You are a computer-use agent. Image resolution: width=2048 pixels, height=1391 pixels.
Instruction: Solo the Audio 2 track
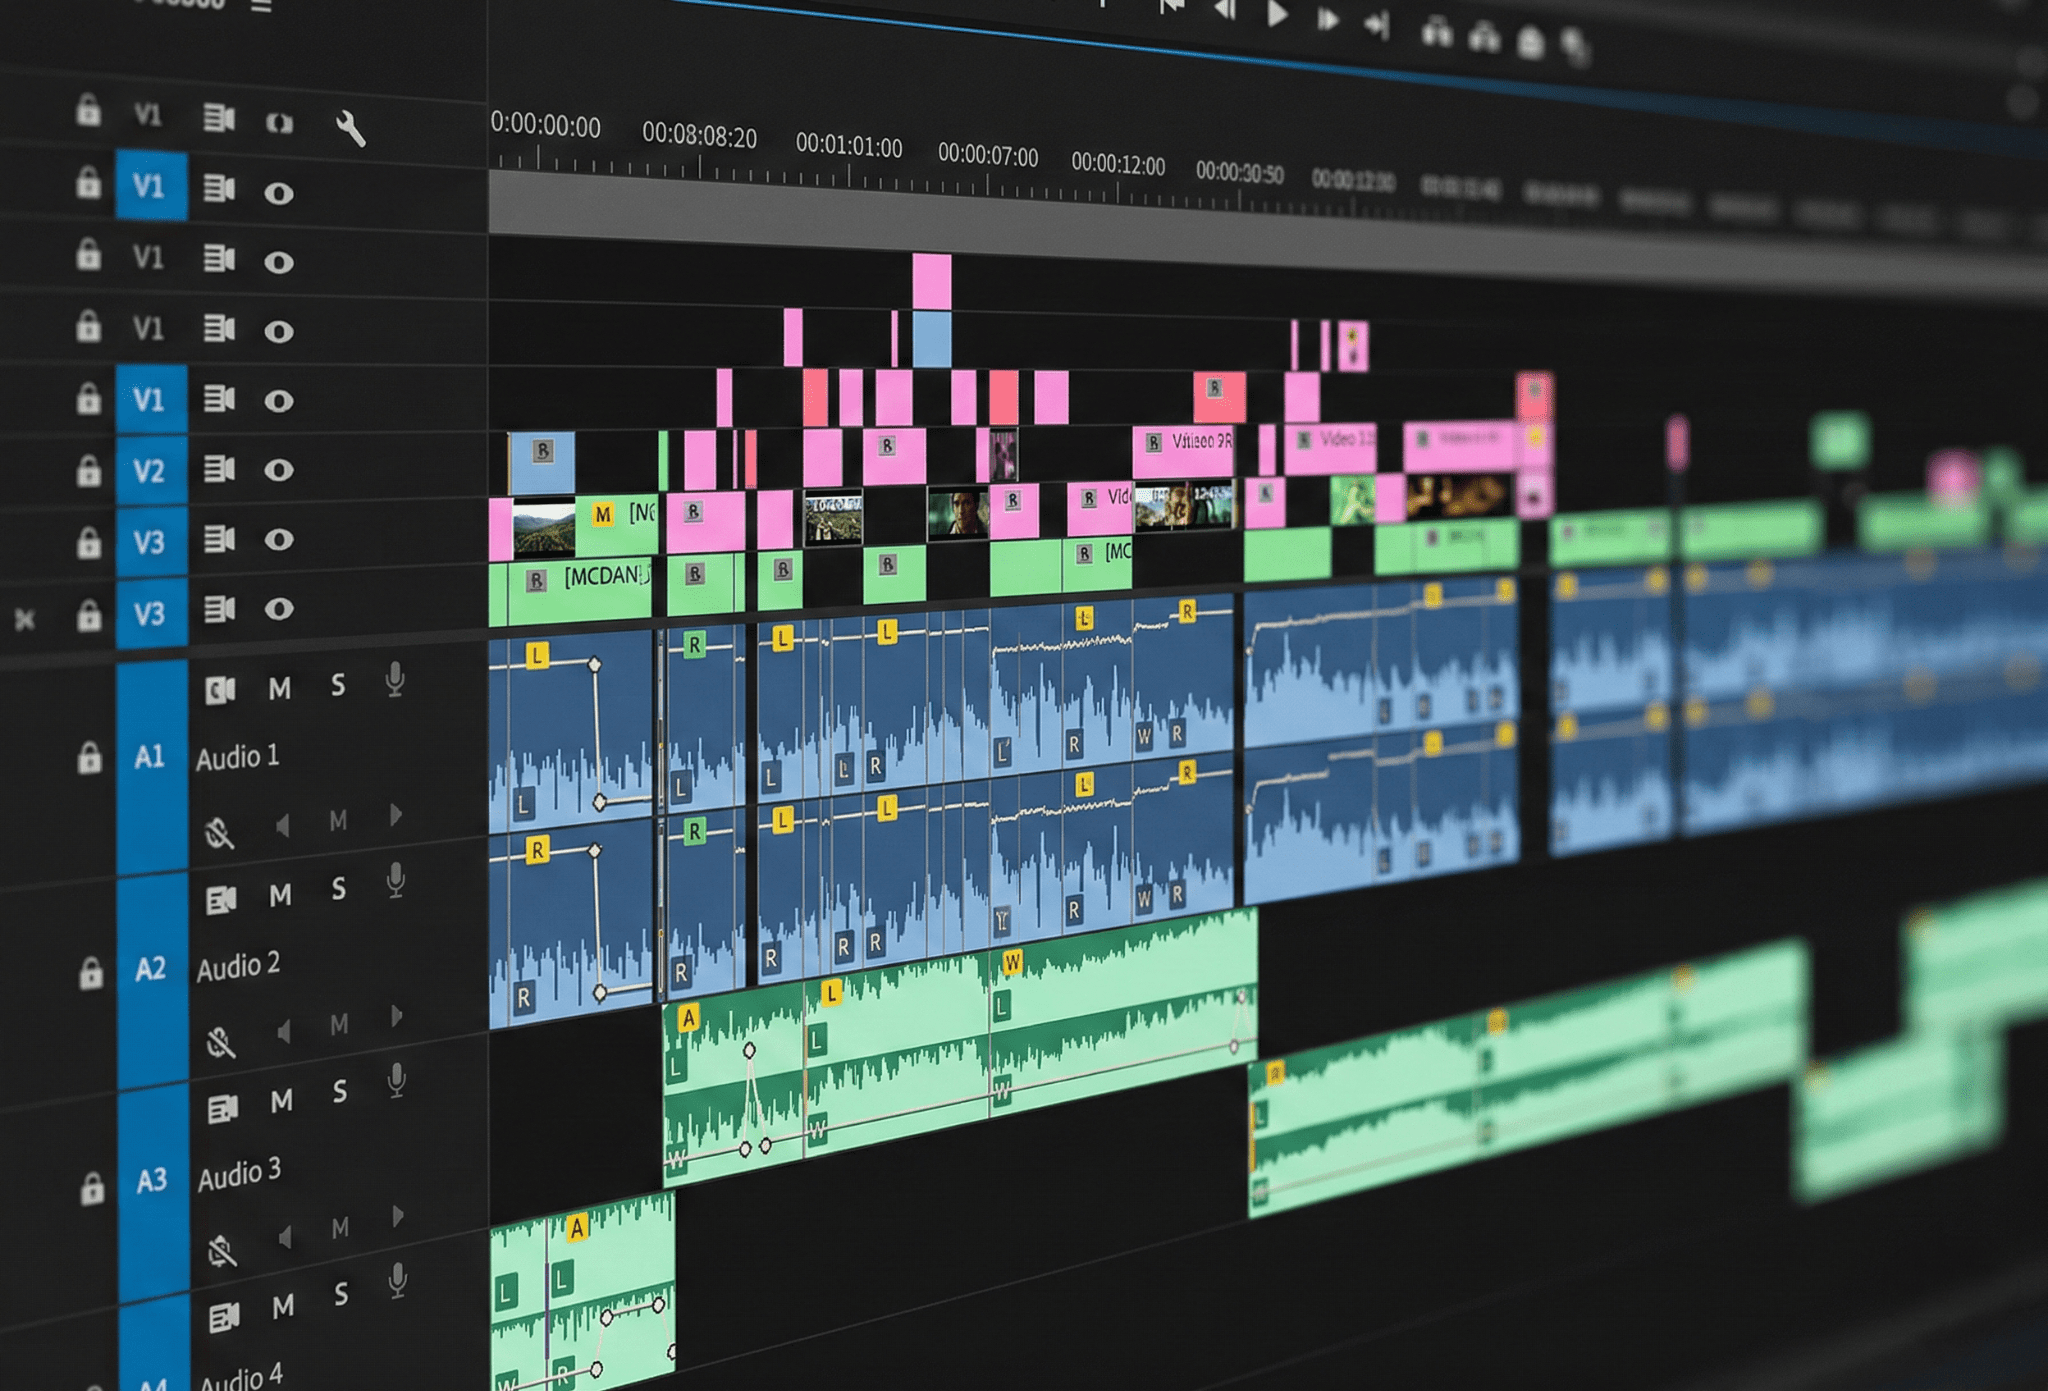(339, 889)
